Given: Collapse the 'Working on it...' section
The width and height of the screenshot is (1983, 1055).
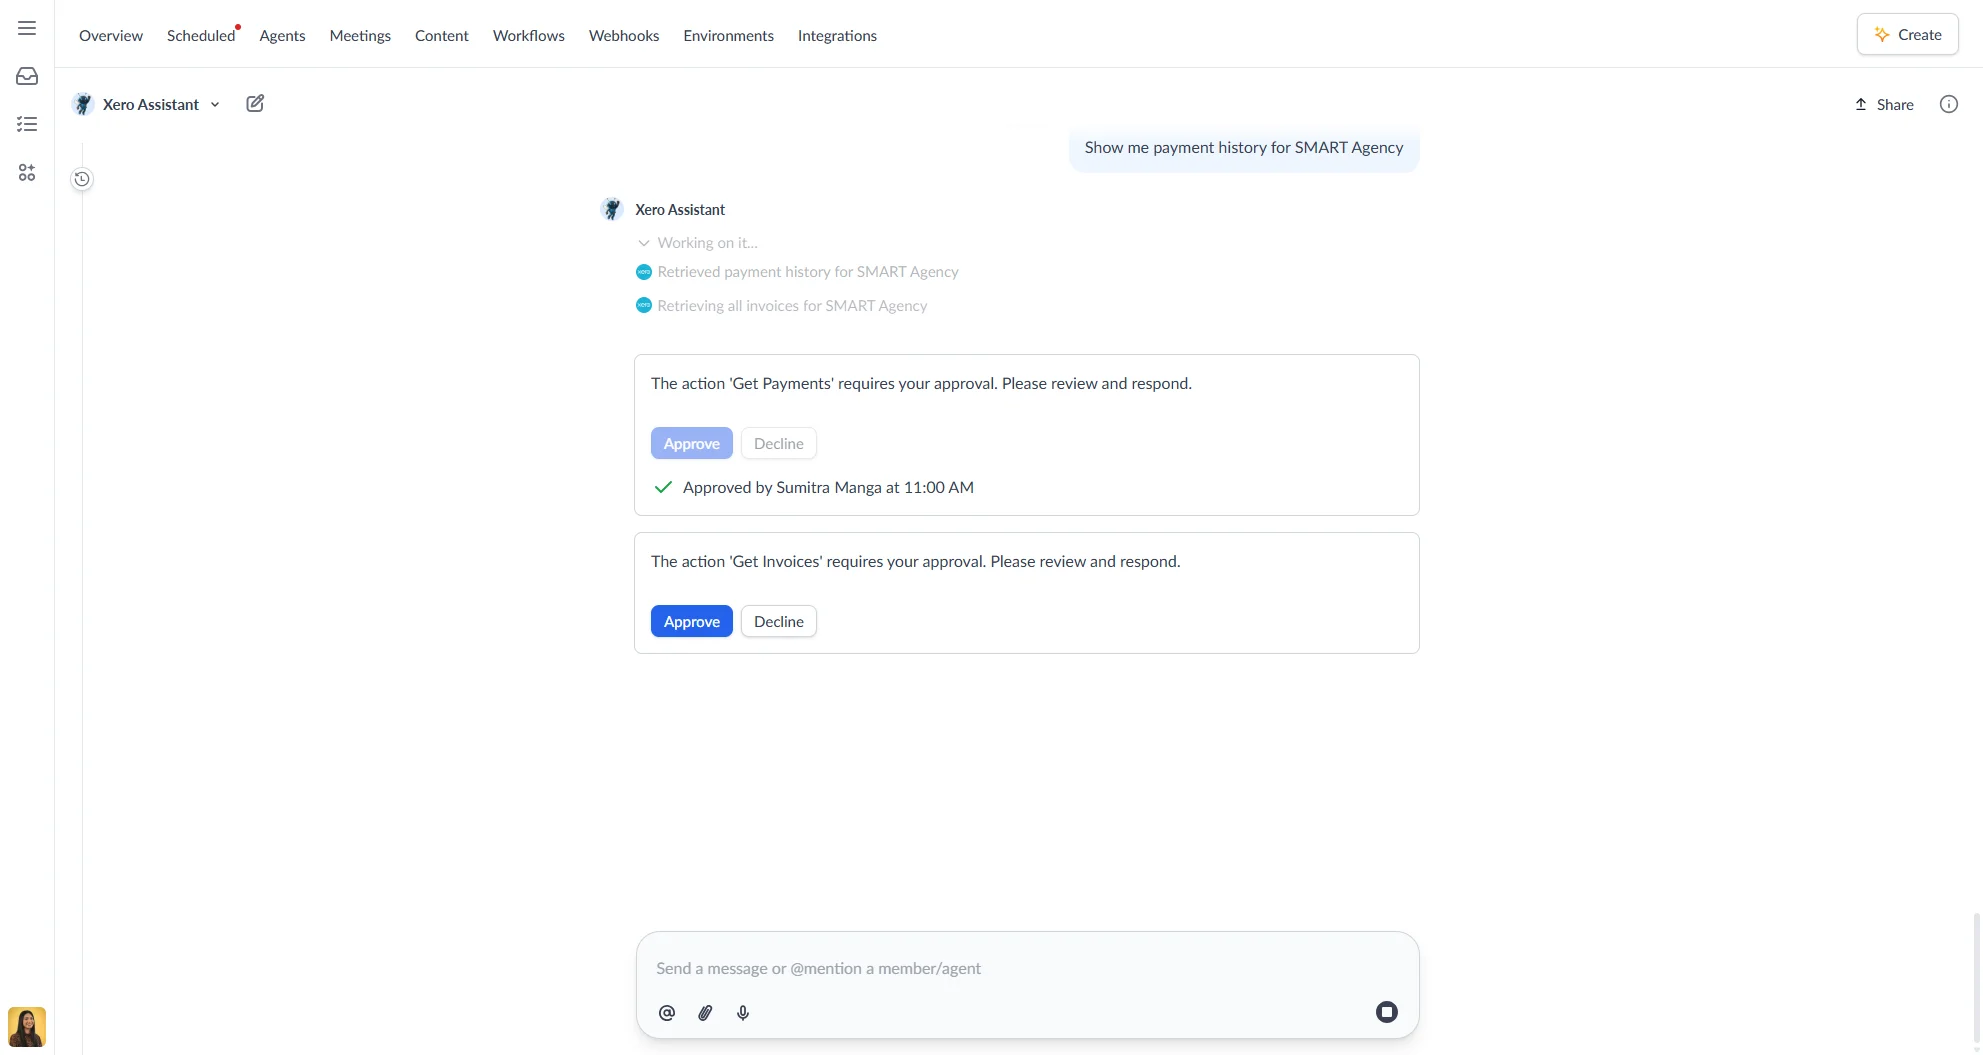Looking at the screenshot, I should (644, 243).
